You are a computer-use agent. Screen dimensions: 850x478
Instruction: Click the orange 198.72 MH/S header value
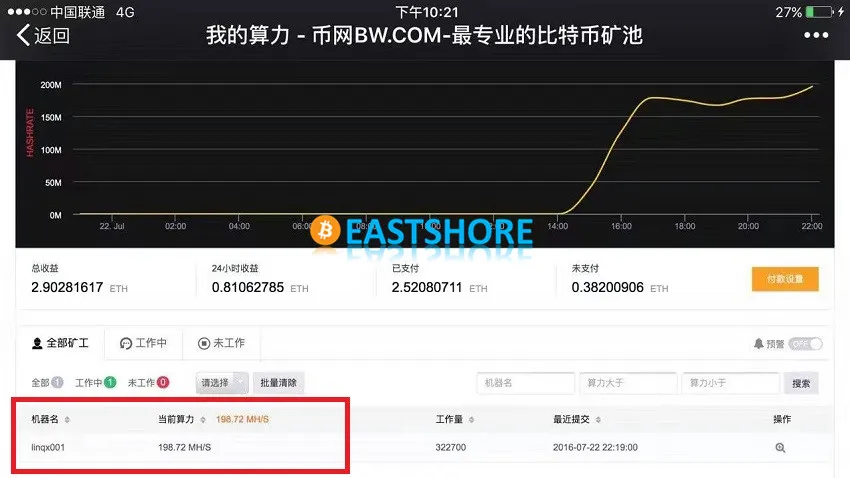(242, 419)
